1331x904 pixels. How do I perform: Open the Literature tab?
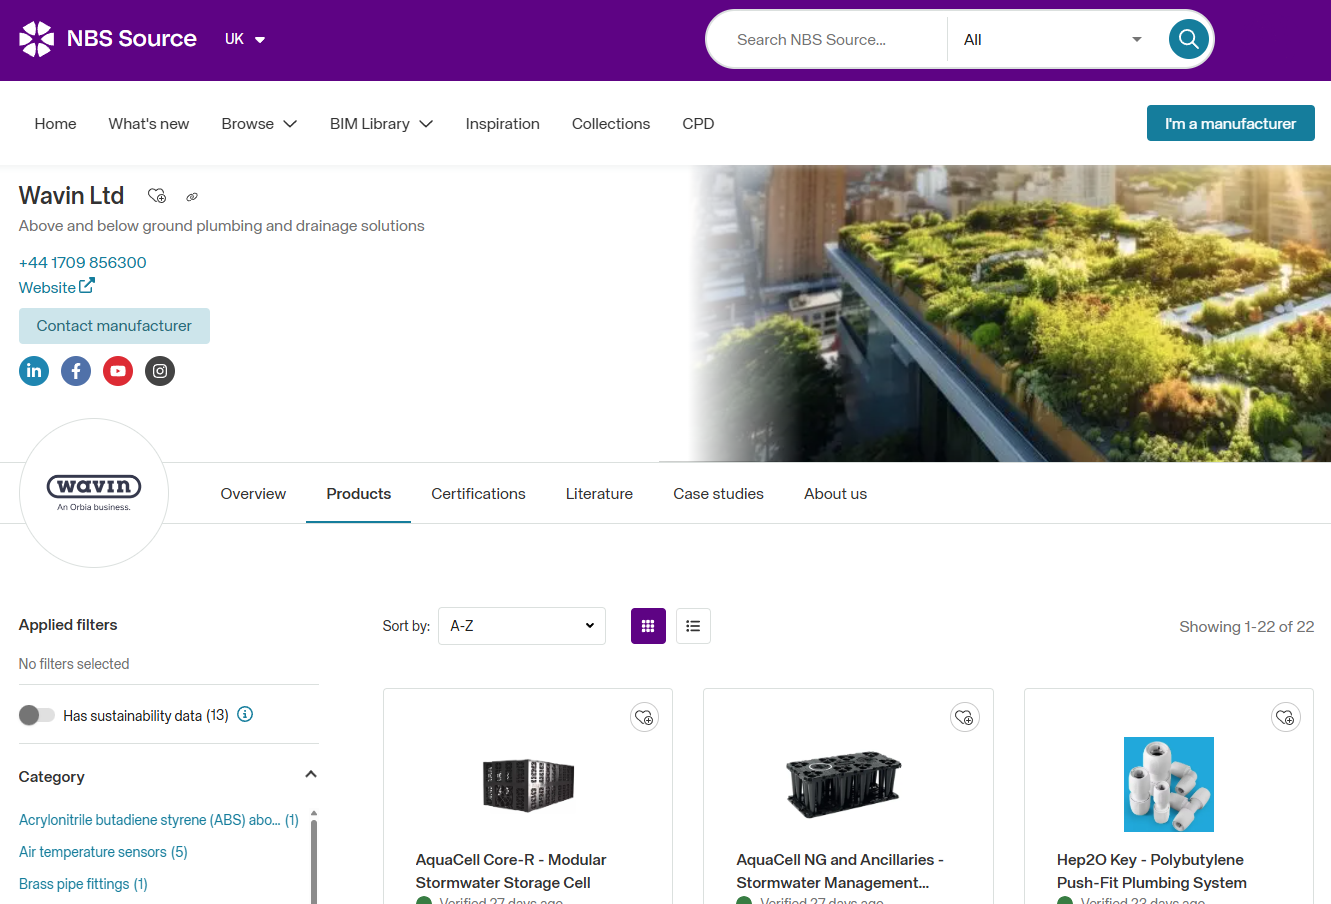(599, 494)
